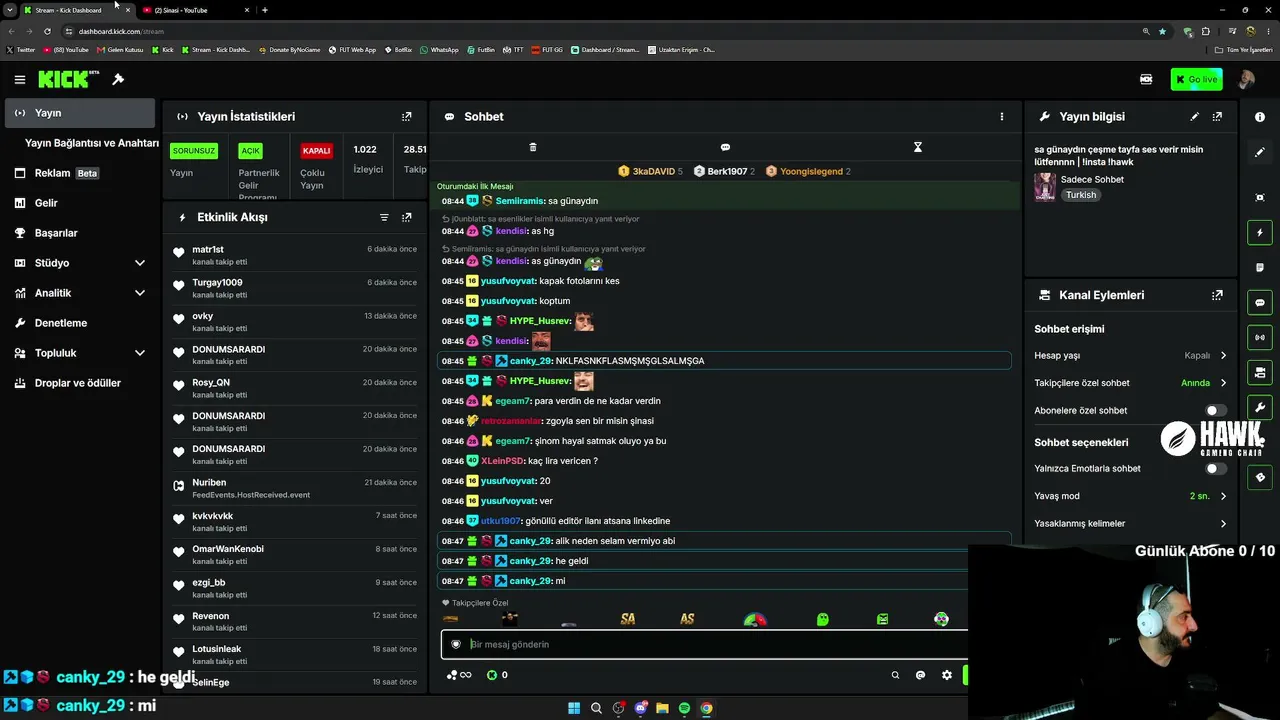Open Başarılar sidebar item
This screenshot has height=720, width=1280.
(x=79, y=233)
